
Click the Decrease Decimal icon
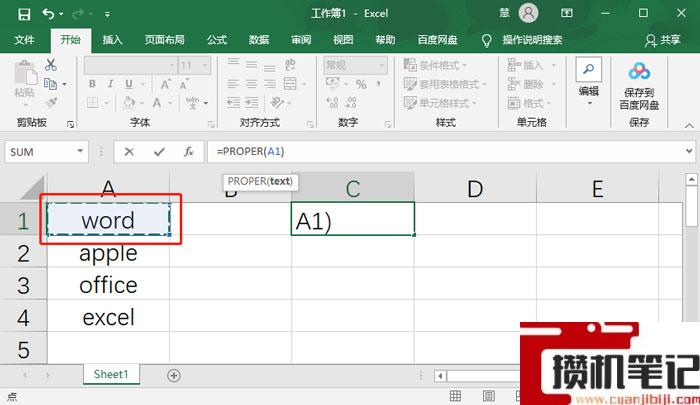pos(351,103)
